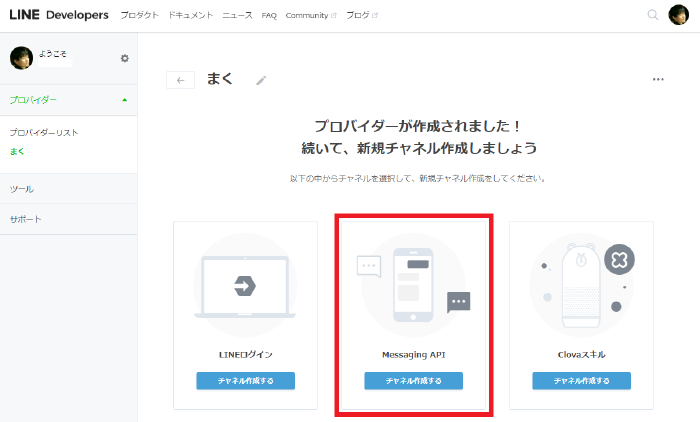
Task: Open the three-dot more options menu
Action: click(x=658, y=79)
